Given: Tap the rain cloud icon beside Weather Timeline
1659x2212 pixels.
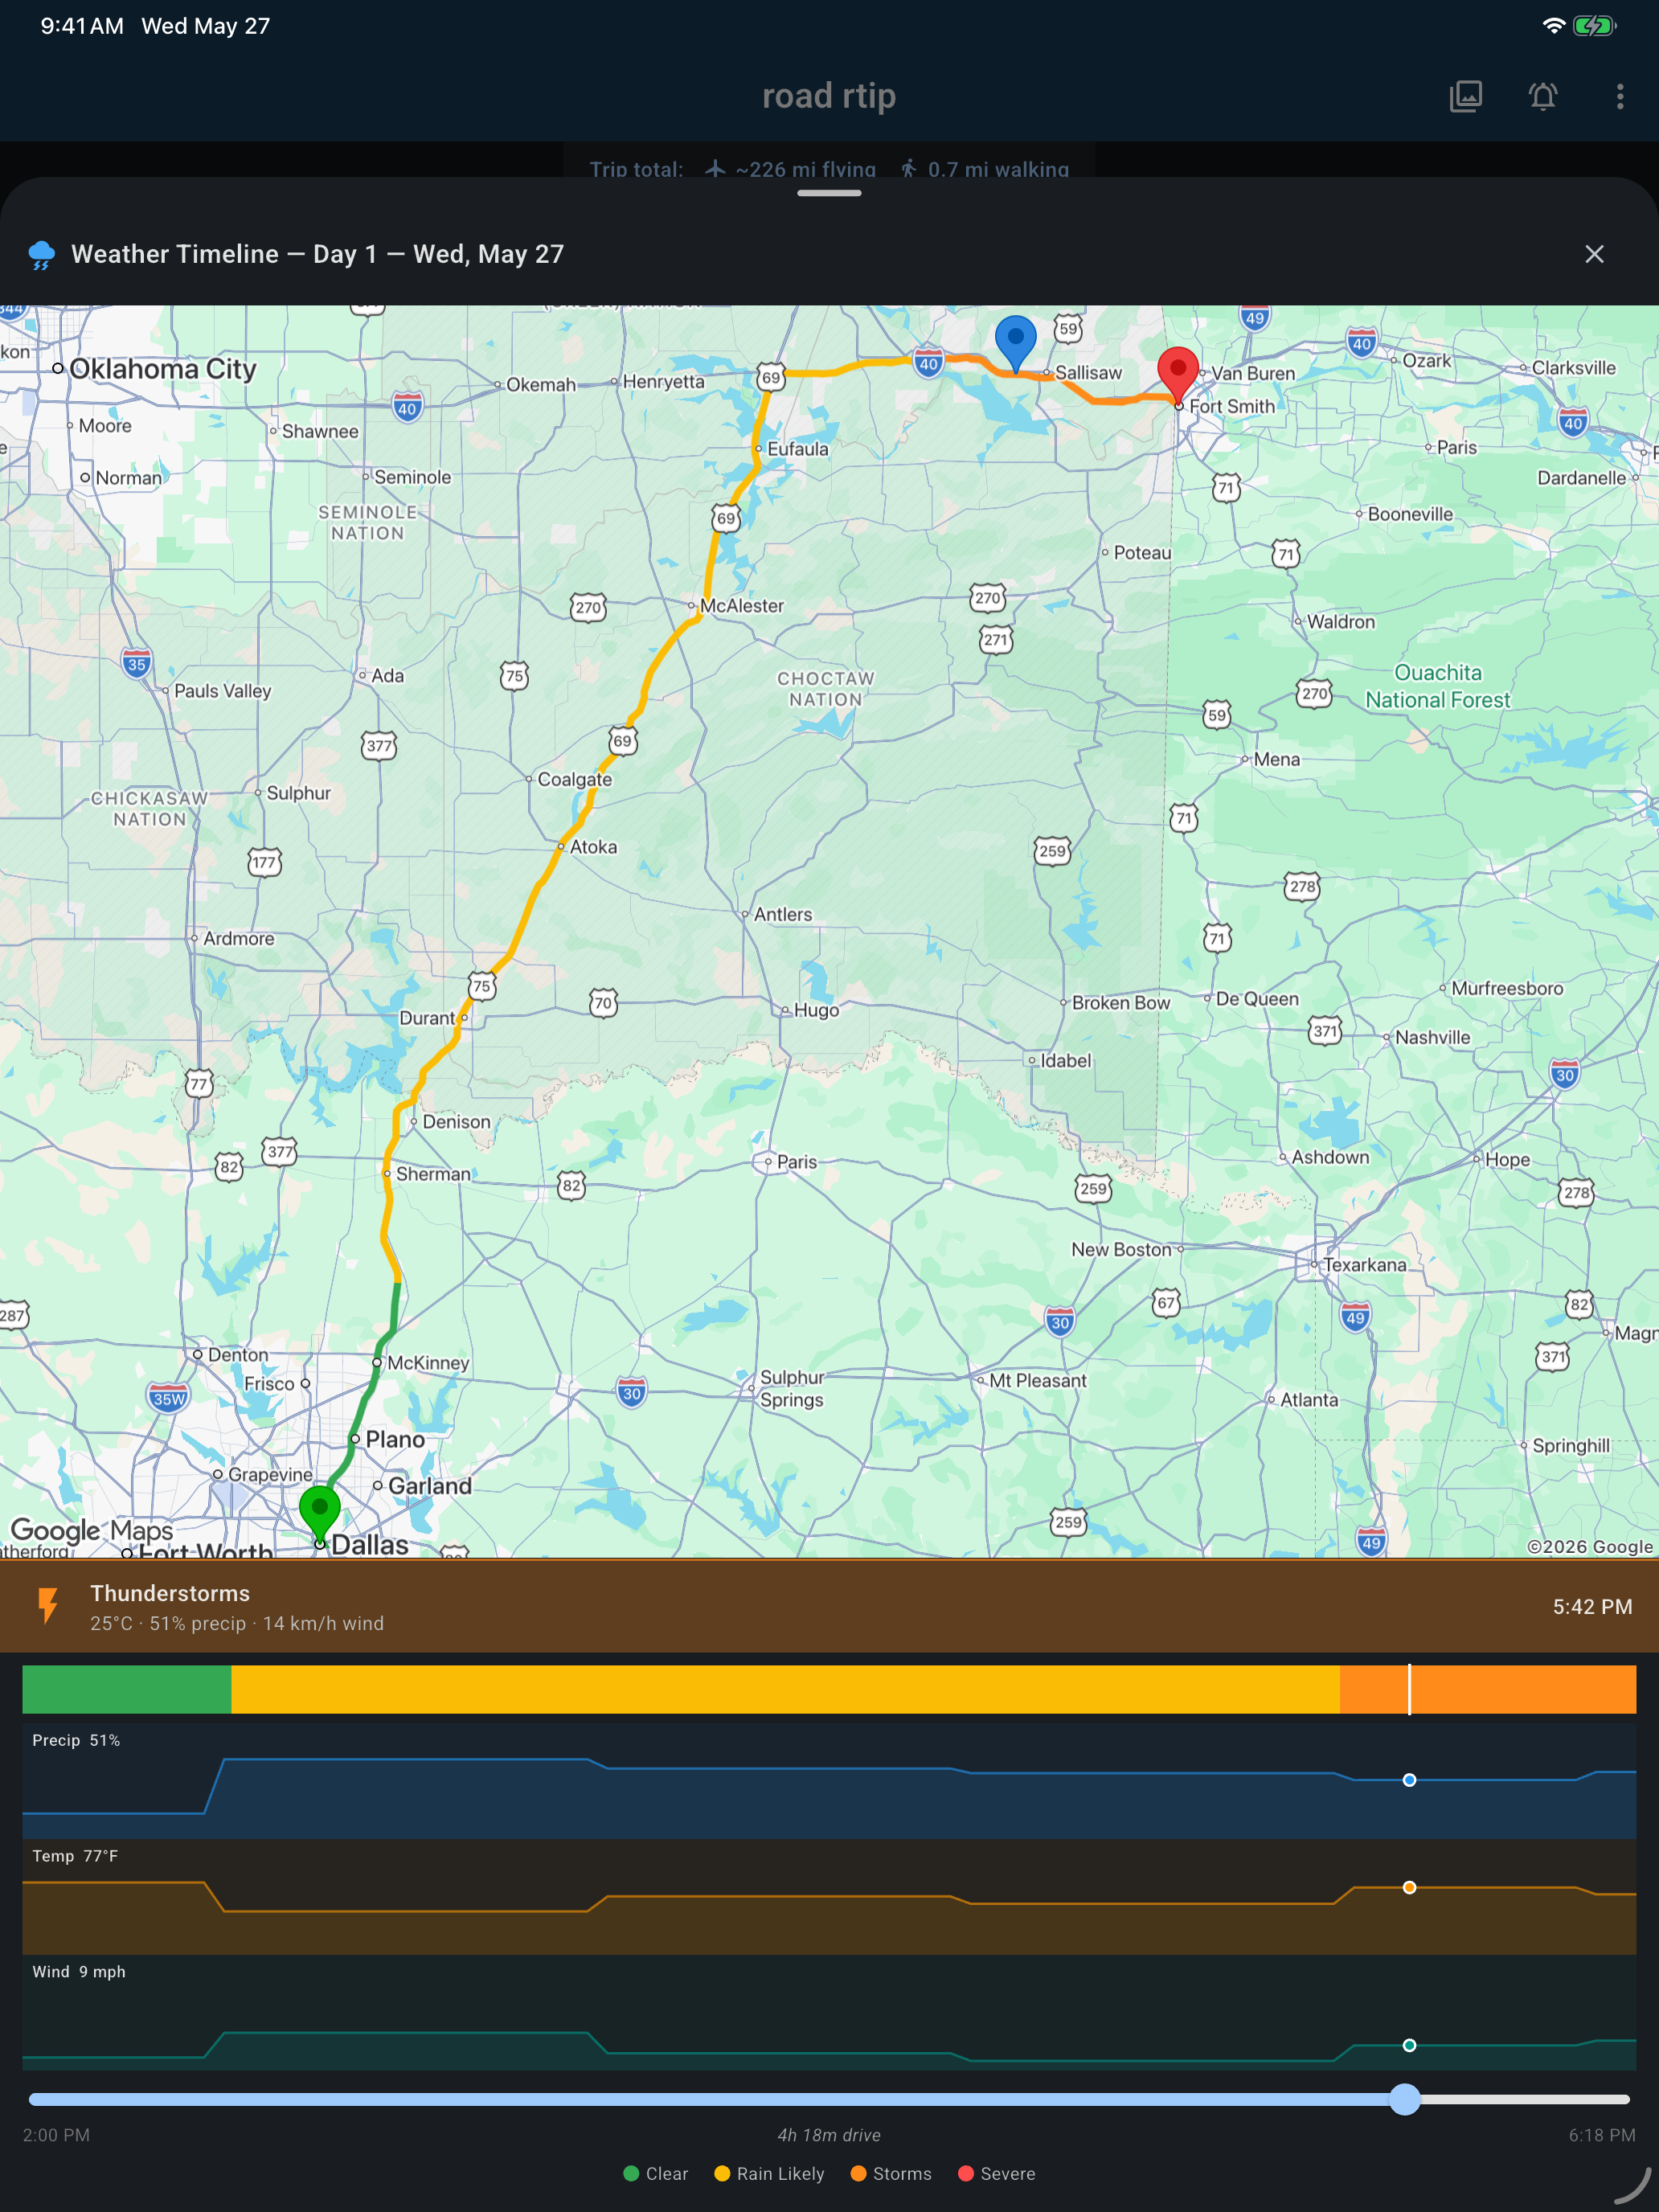Looking at the screenshot, I should point(42,255).
